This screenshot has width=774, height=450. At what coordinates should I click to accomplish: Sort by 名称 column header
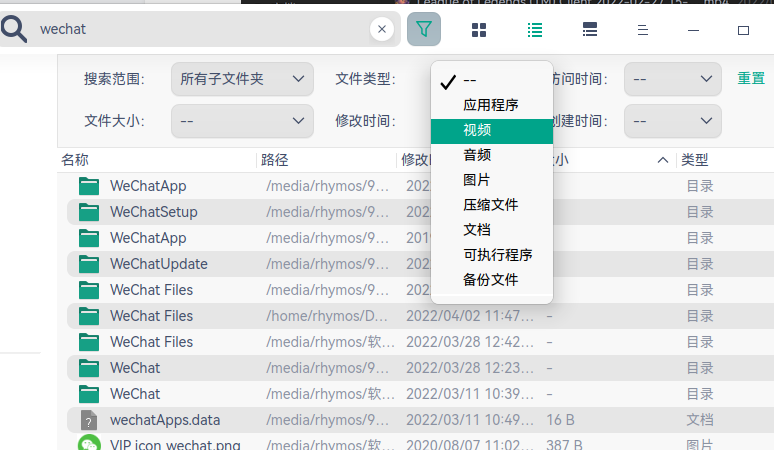(75, 160)
